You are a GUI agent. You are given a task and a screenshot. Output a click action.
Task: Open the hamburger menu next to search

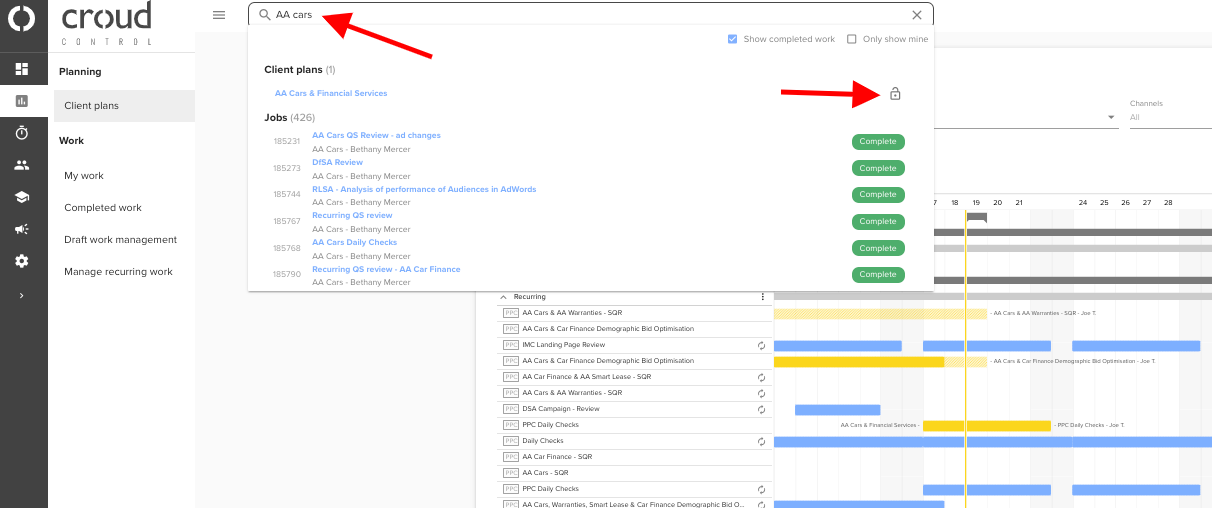click(219, 15)
